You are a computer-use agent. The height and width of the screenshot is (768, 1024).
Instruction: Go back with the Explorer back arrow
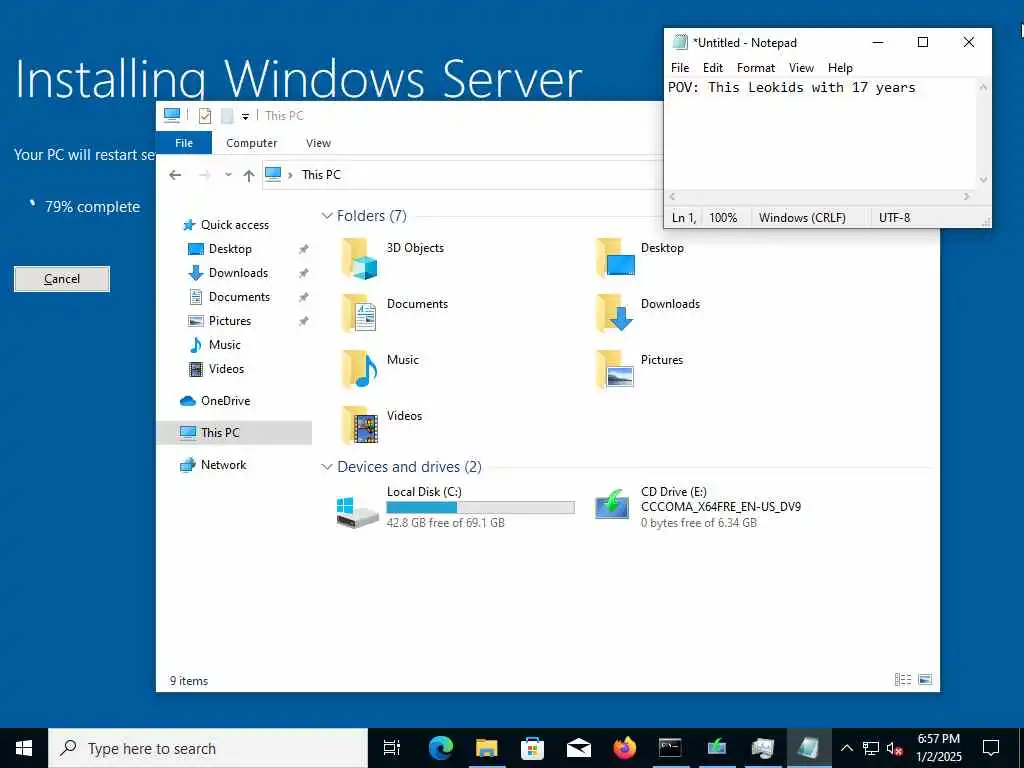click(x=175, y=175)
